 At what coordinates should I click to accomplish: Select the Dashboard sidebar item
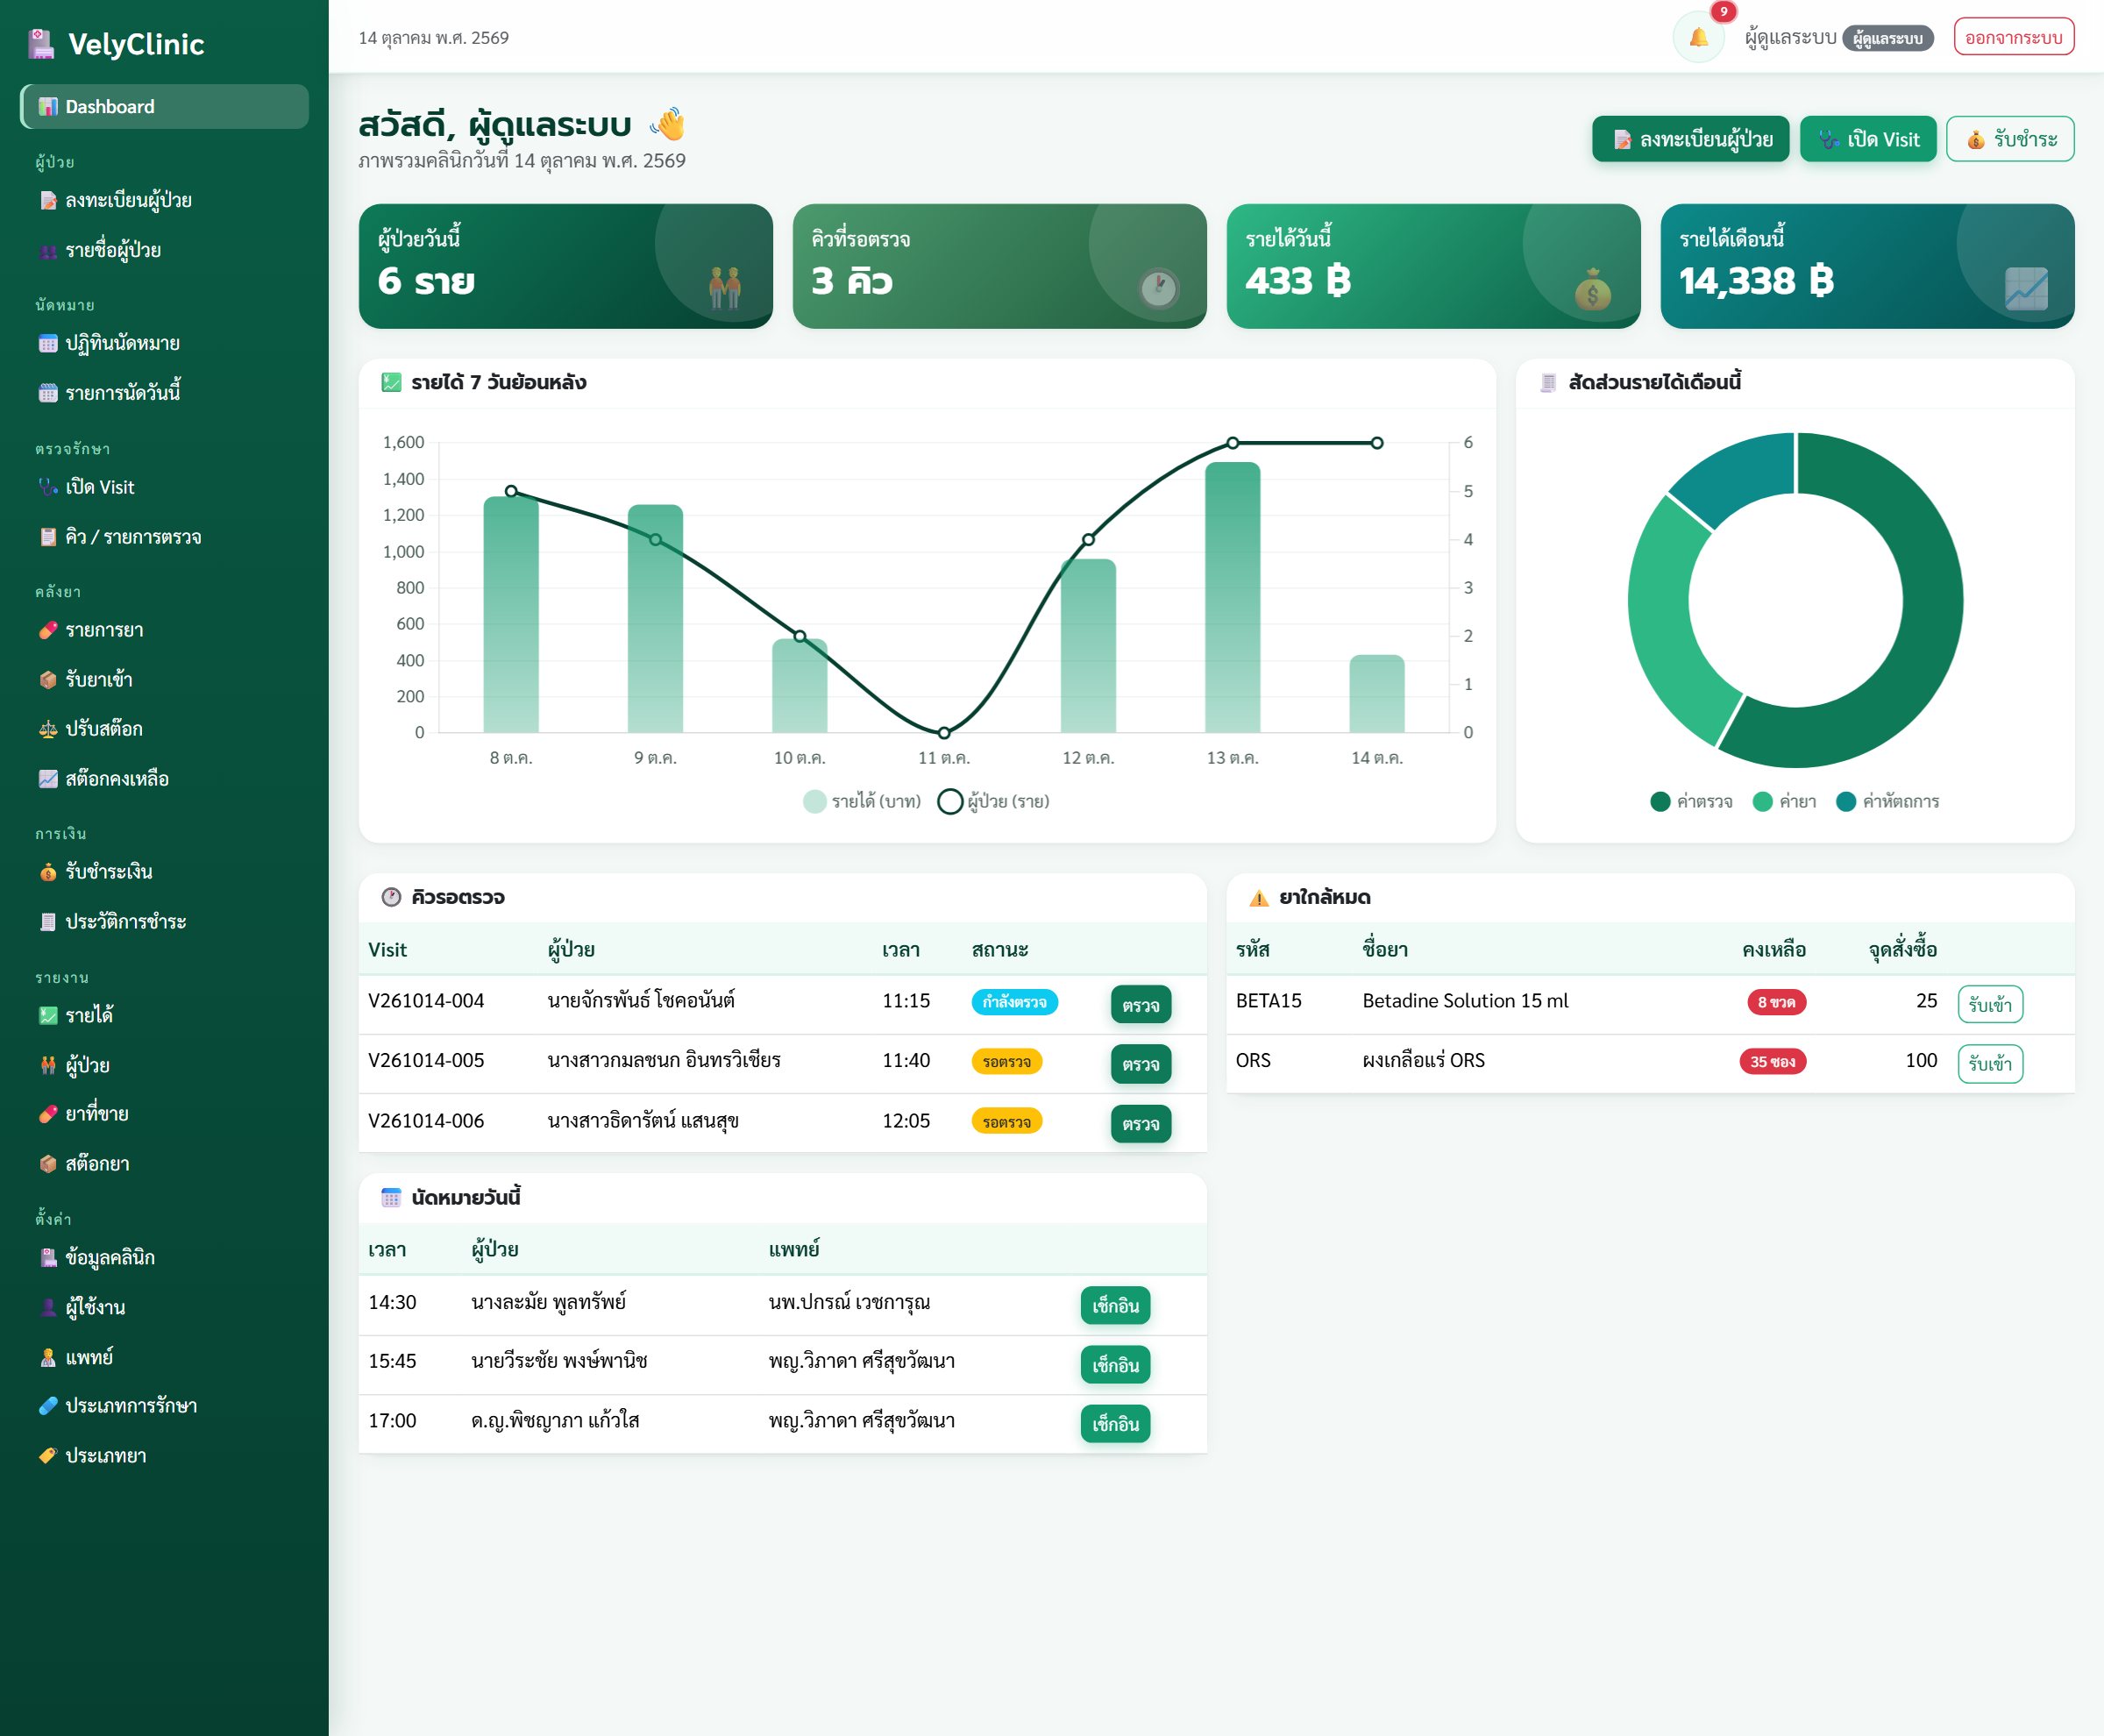click(x=164, y=106)
